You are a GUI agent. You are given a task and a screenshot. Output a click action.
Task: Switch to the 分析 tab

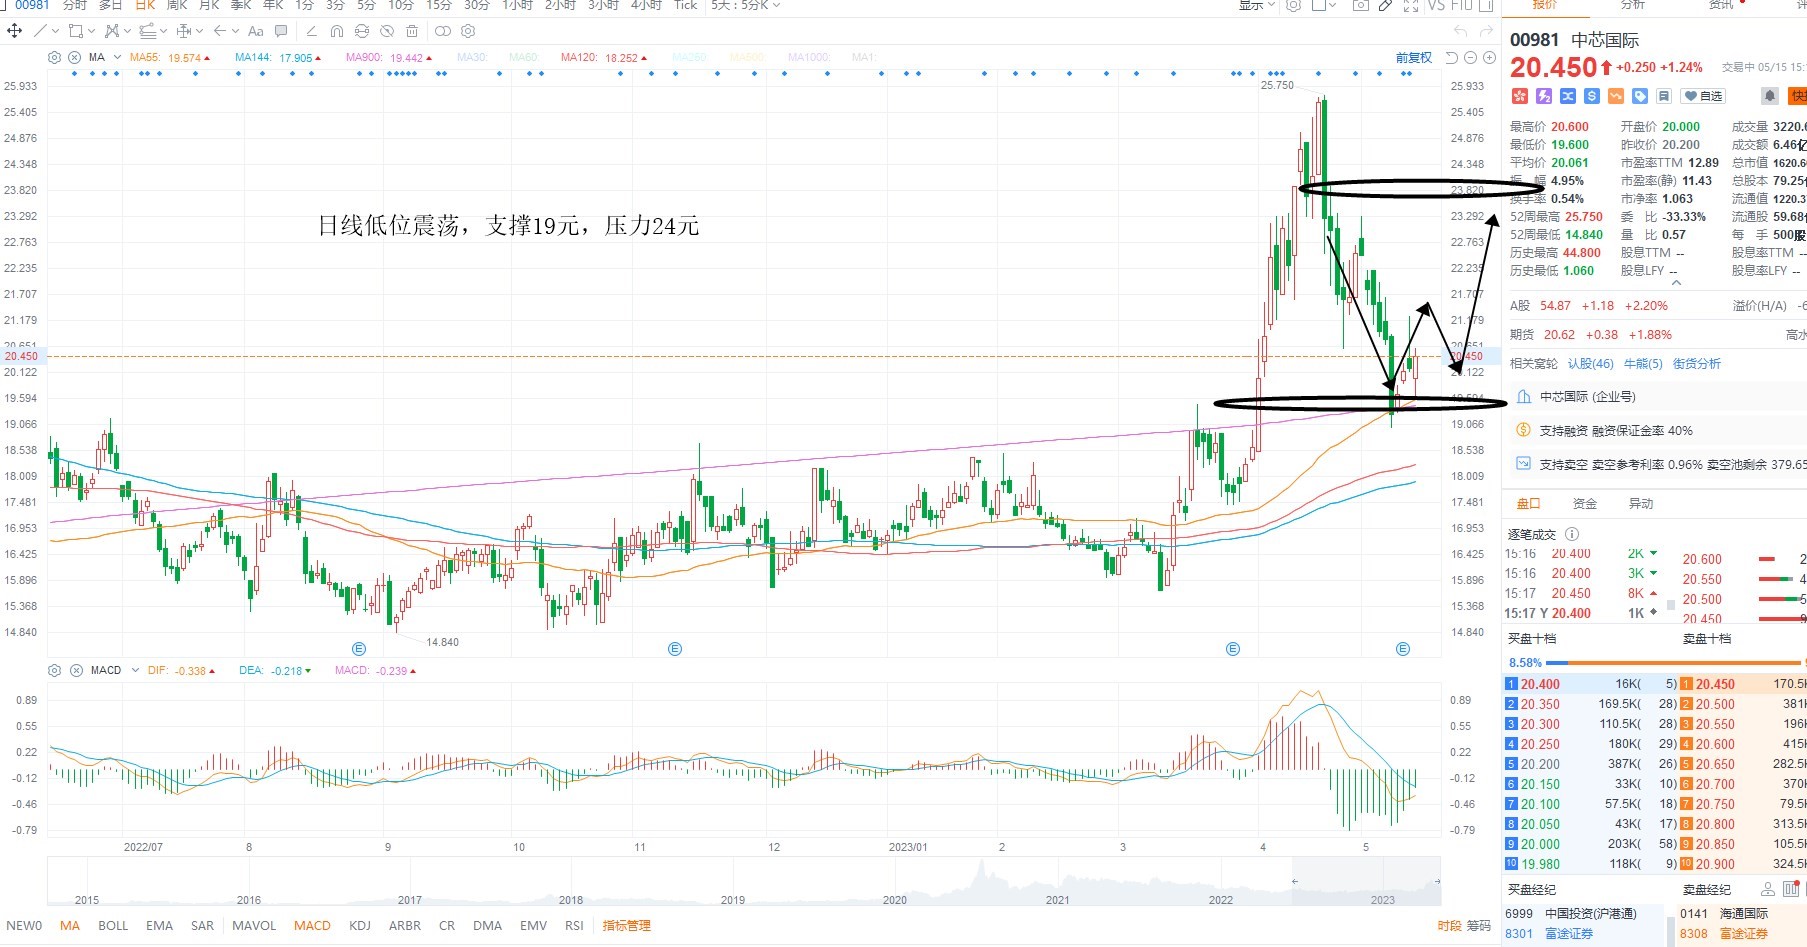1632,4
